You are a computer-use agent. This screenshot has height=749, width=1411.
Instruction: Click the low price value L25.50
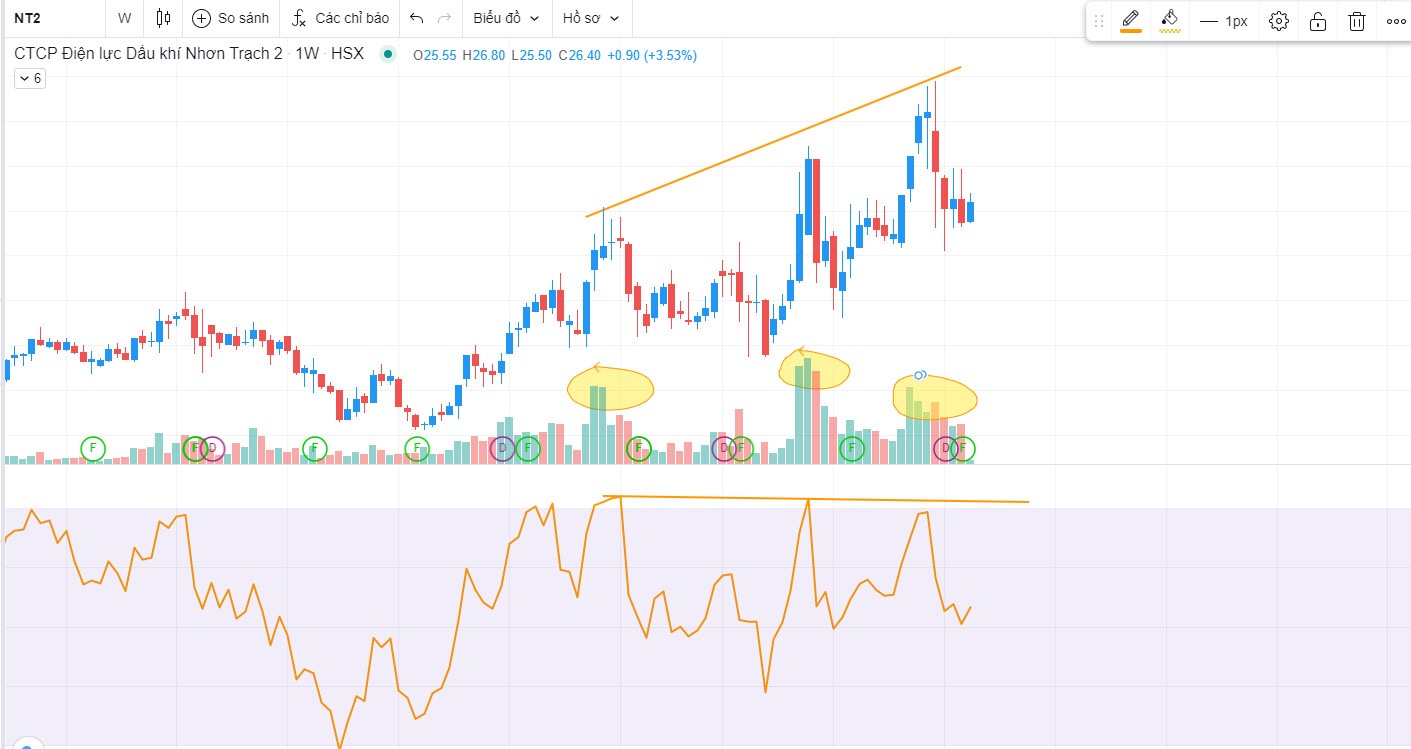click(x=532, y=55)
